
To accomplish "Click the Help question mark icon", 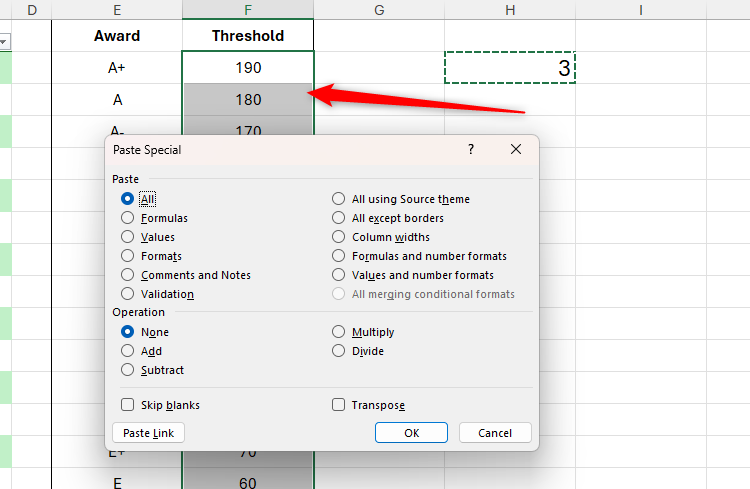I will pos(471,149).
